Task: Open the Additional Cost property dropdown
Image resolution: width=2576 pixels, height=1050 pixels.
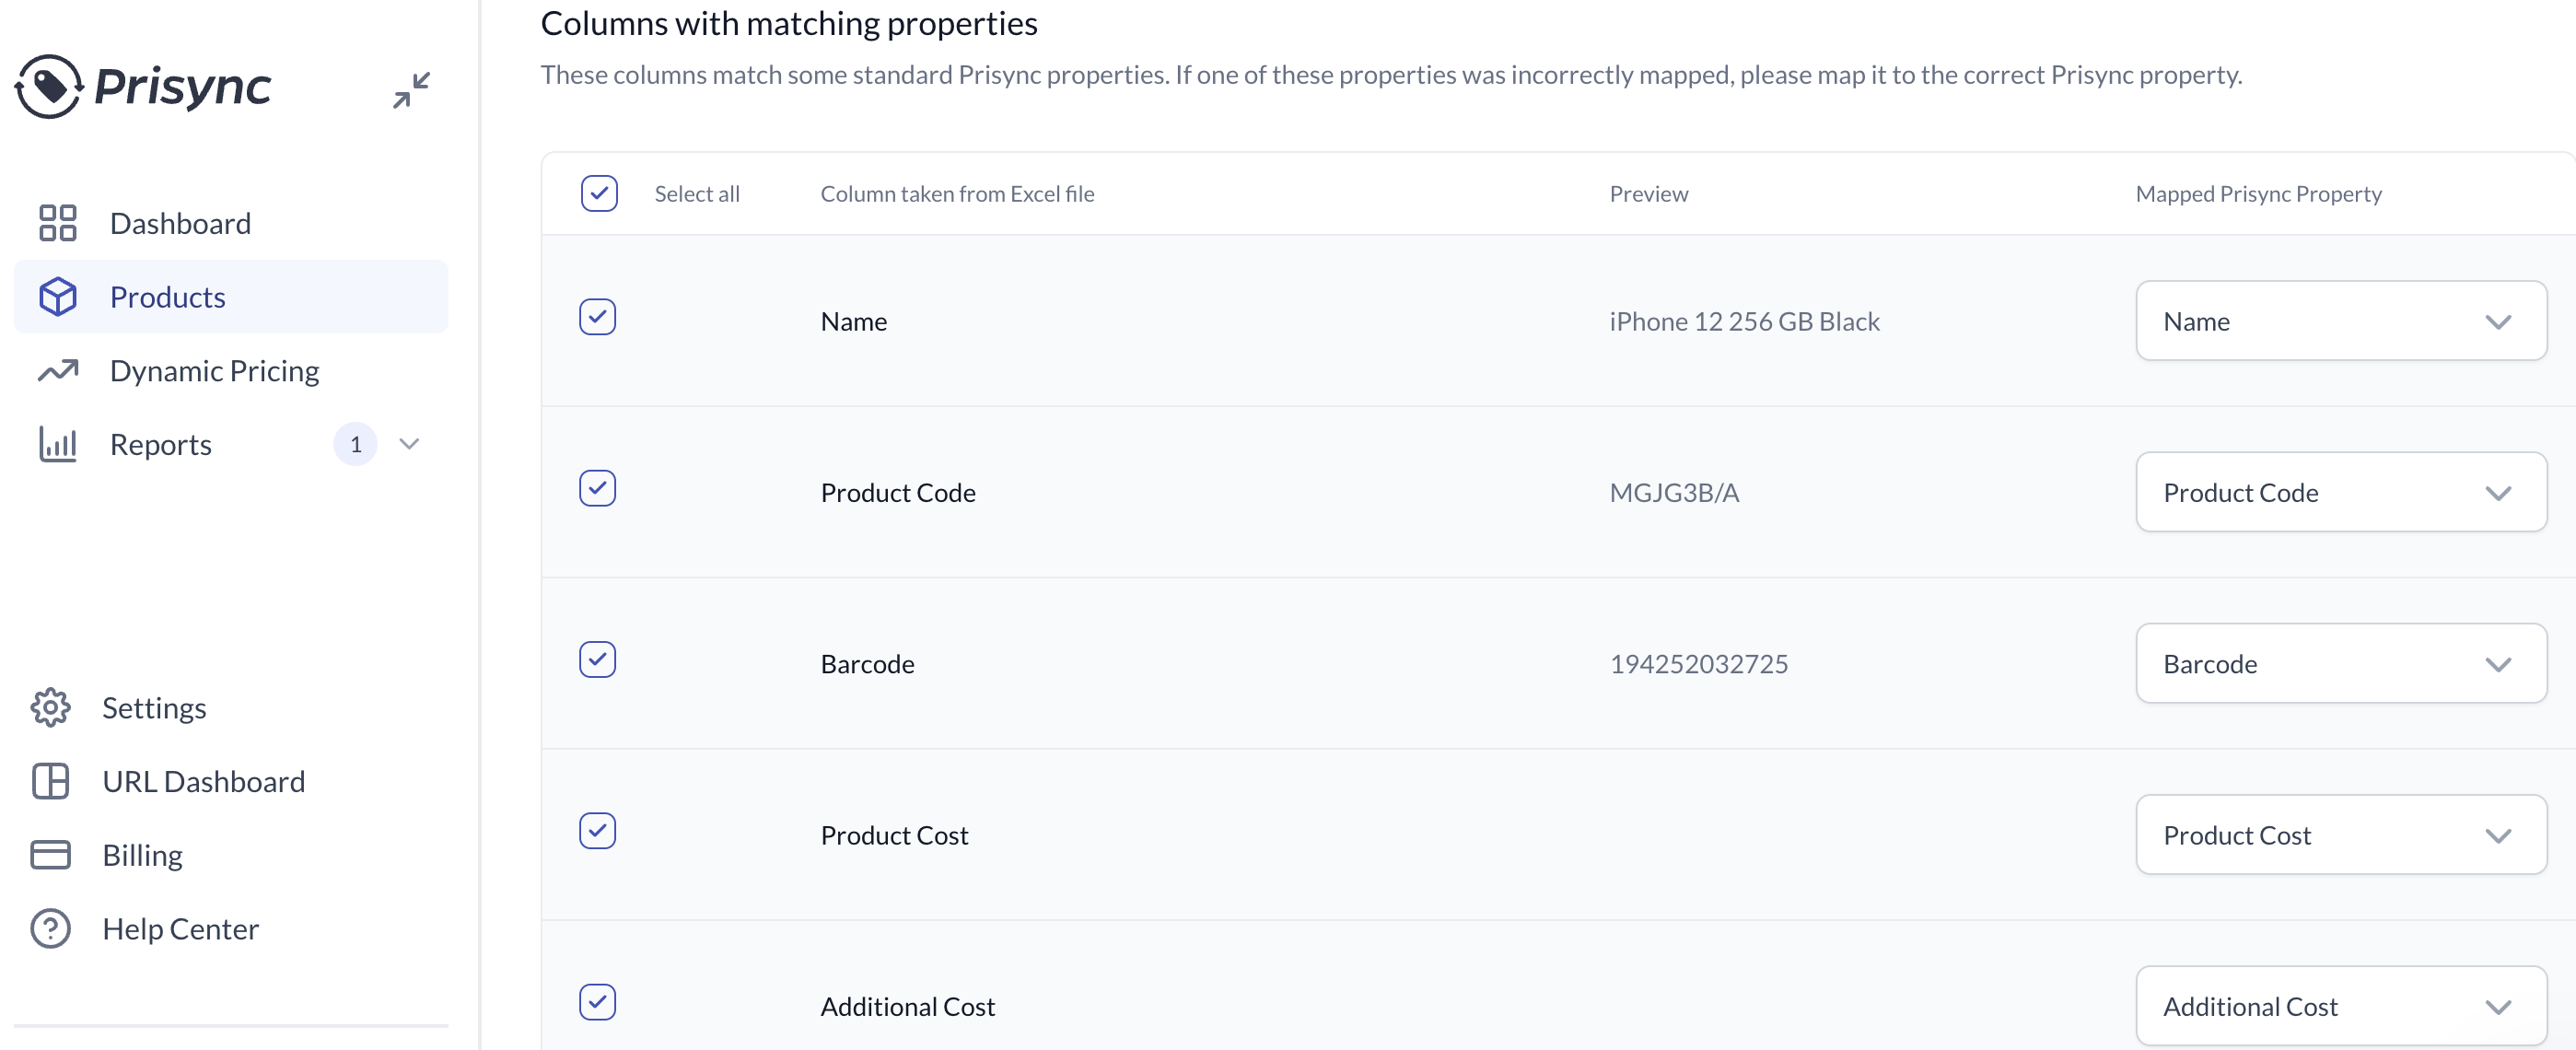Action: click(2341, 1006)
